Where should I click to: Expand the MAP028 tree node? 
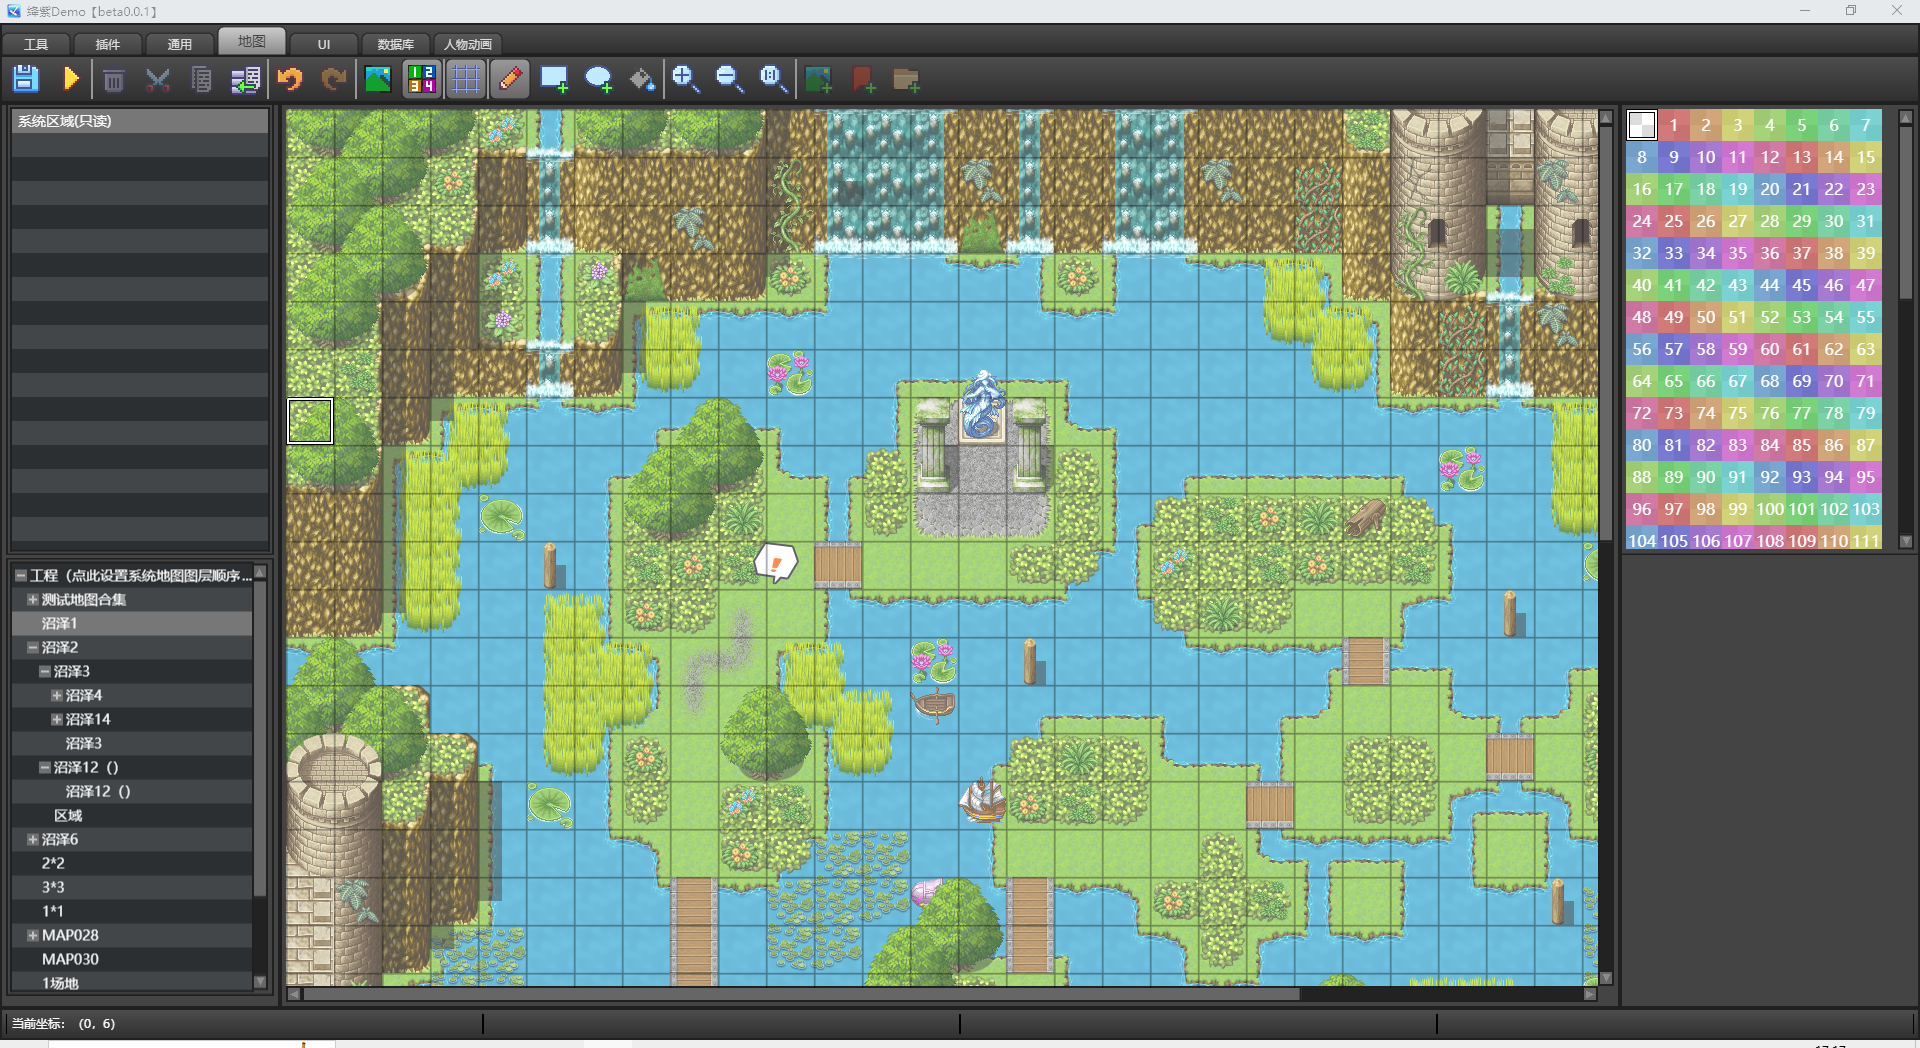click(x=33, y=935)
